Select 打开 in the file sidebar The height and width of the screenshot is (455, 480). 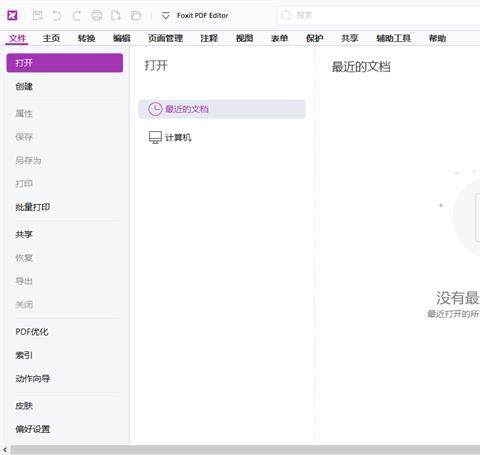click(65, 63)
